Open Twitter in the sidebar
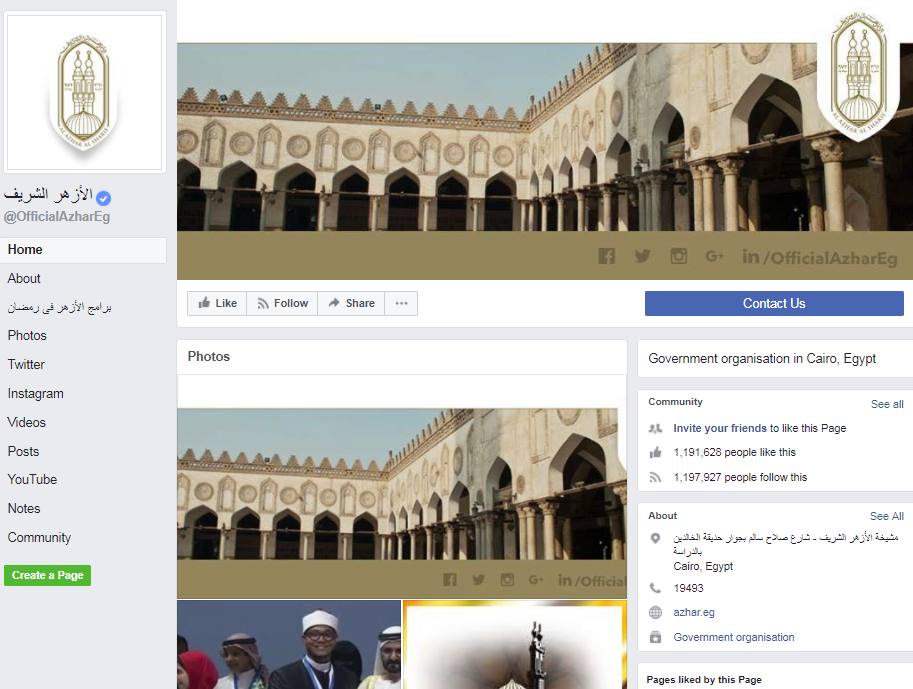 26,365
